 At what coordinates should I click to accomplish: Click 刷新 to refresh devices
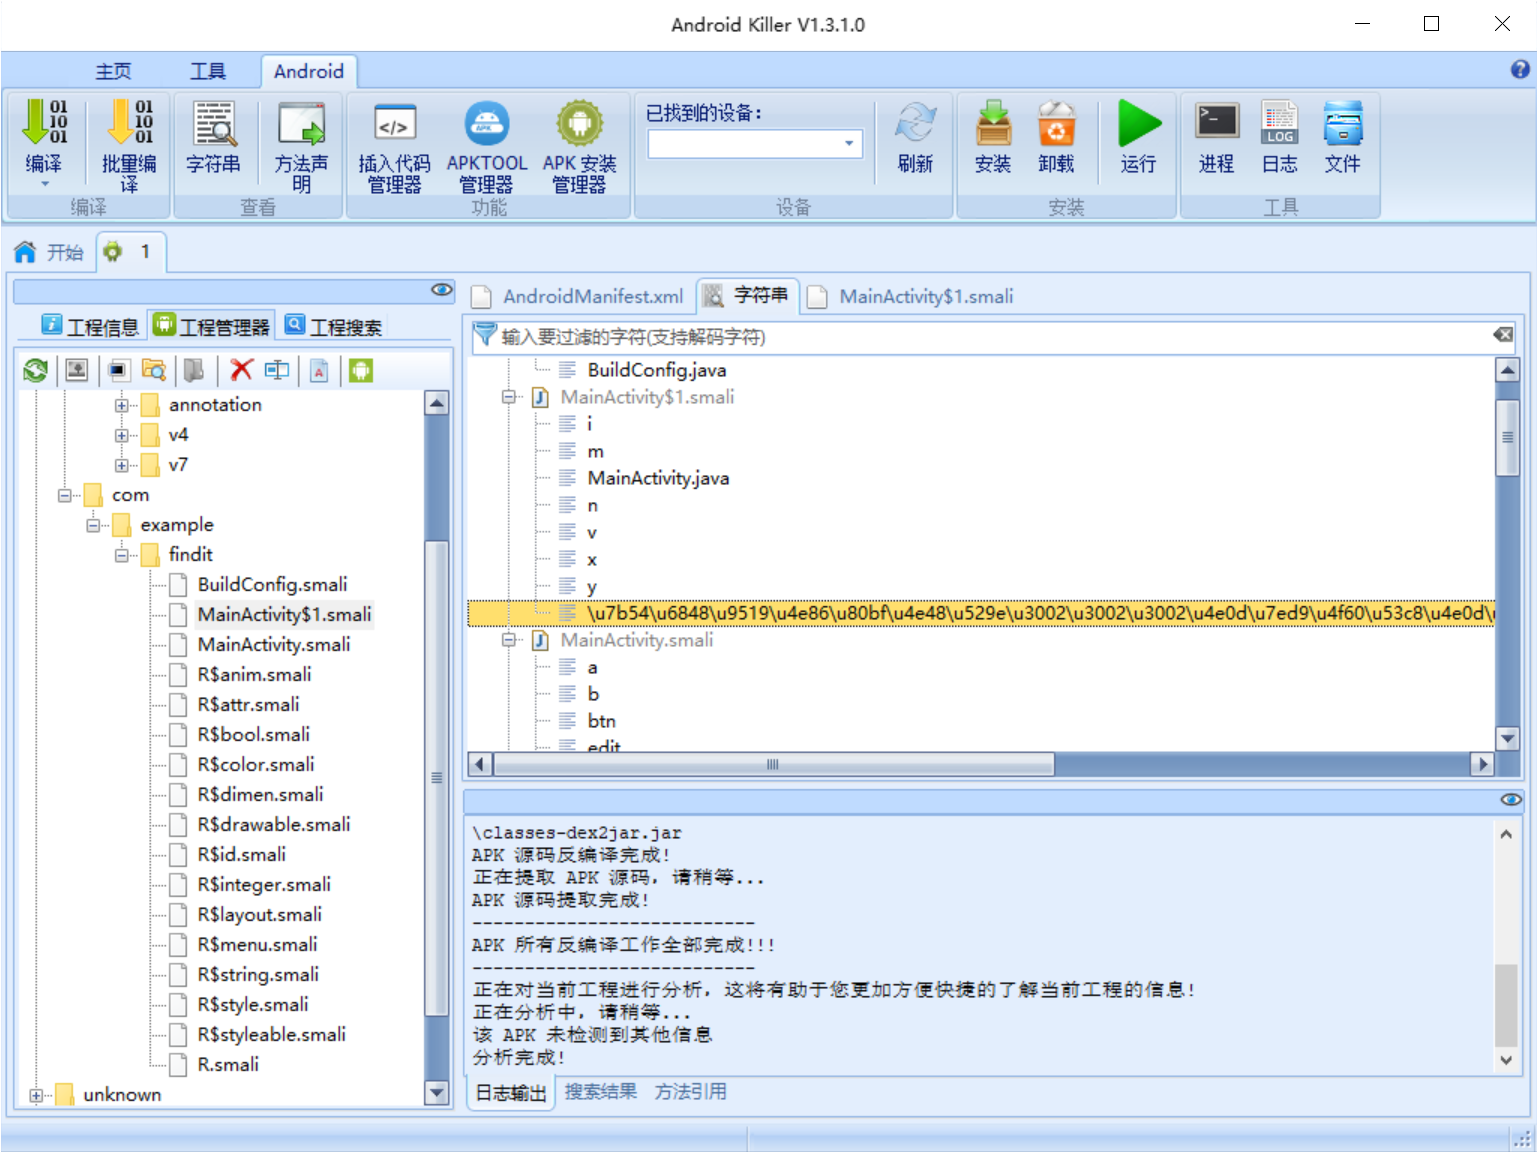[x=915, y=137]
